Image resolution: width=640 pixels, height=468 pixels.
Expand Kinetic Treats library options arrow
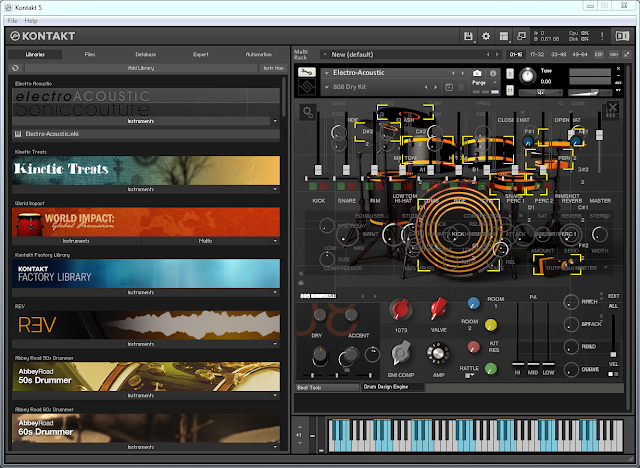pyautogui.click(x=275, y=189)
